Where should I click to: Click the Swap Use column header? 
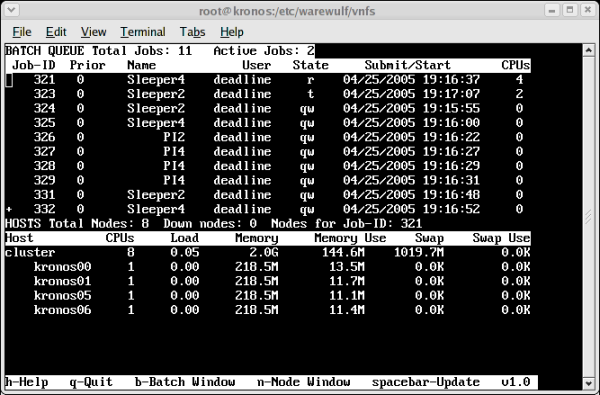(x=501, y=238)
